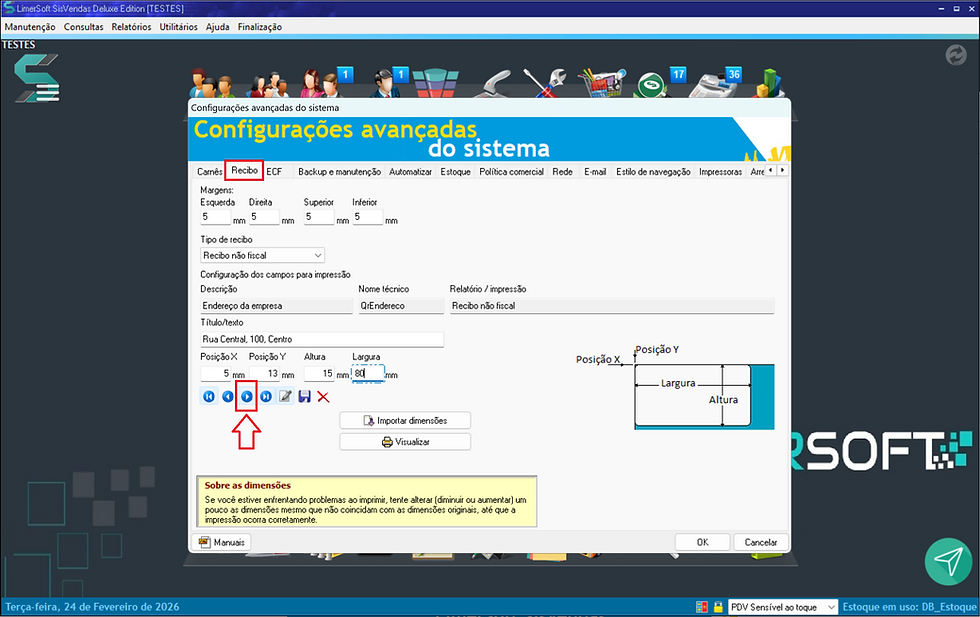The height and width of the screenshot is (617, 980).
Task: Click the LimerSoft S logo at top left
Action: (x=37, y=78)
